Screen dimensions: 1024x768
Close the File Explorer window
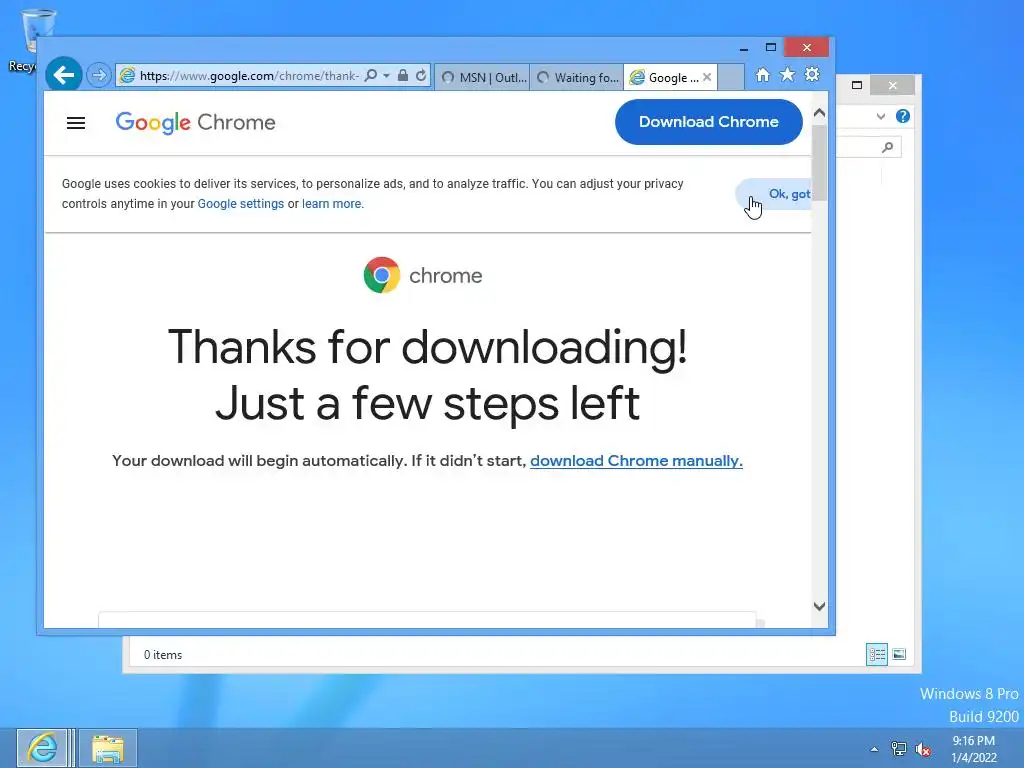893,85
